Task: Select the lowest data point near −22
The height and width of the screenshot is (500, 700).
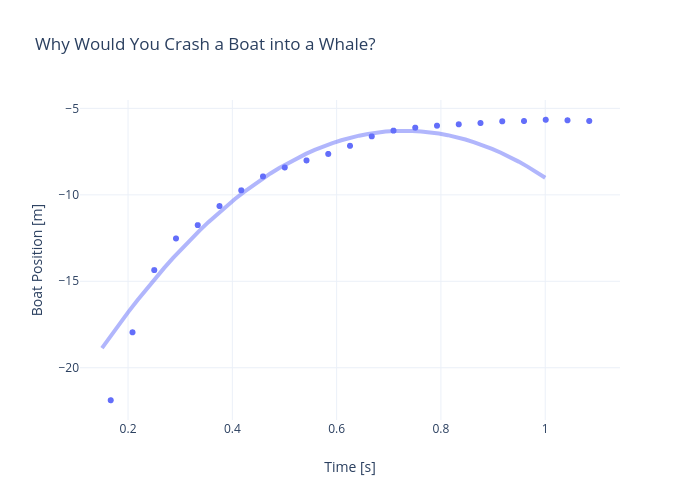Action: pos(110,400)
